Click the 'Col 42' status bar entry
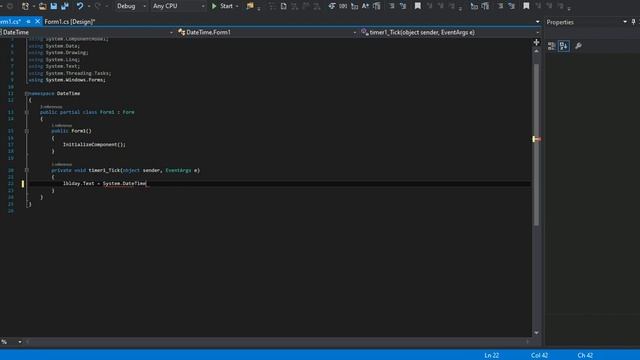 [x=539, y=355]
